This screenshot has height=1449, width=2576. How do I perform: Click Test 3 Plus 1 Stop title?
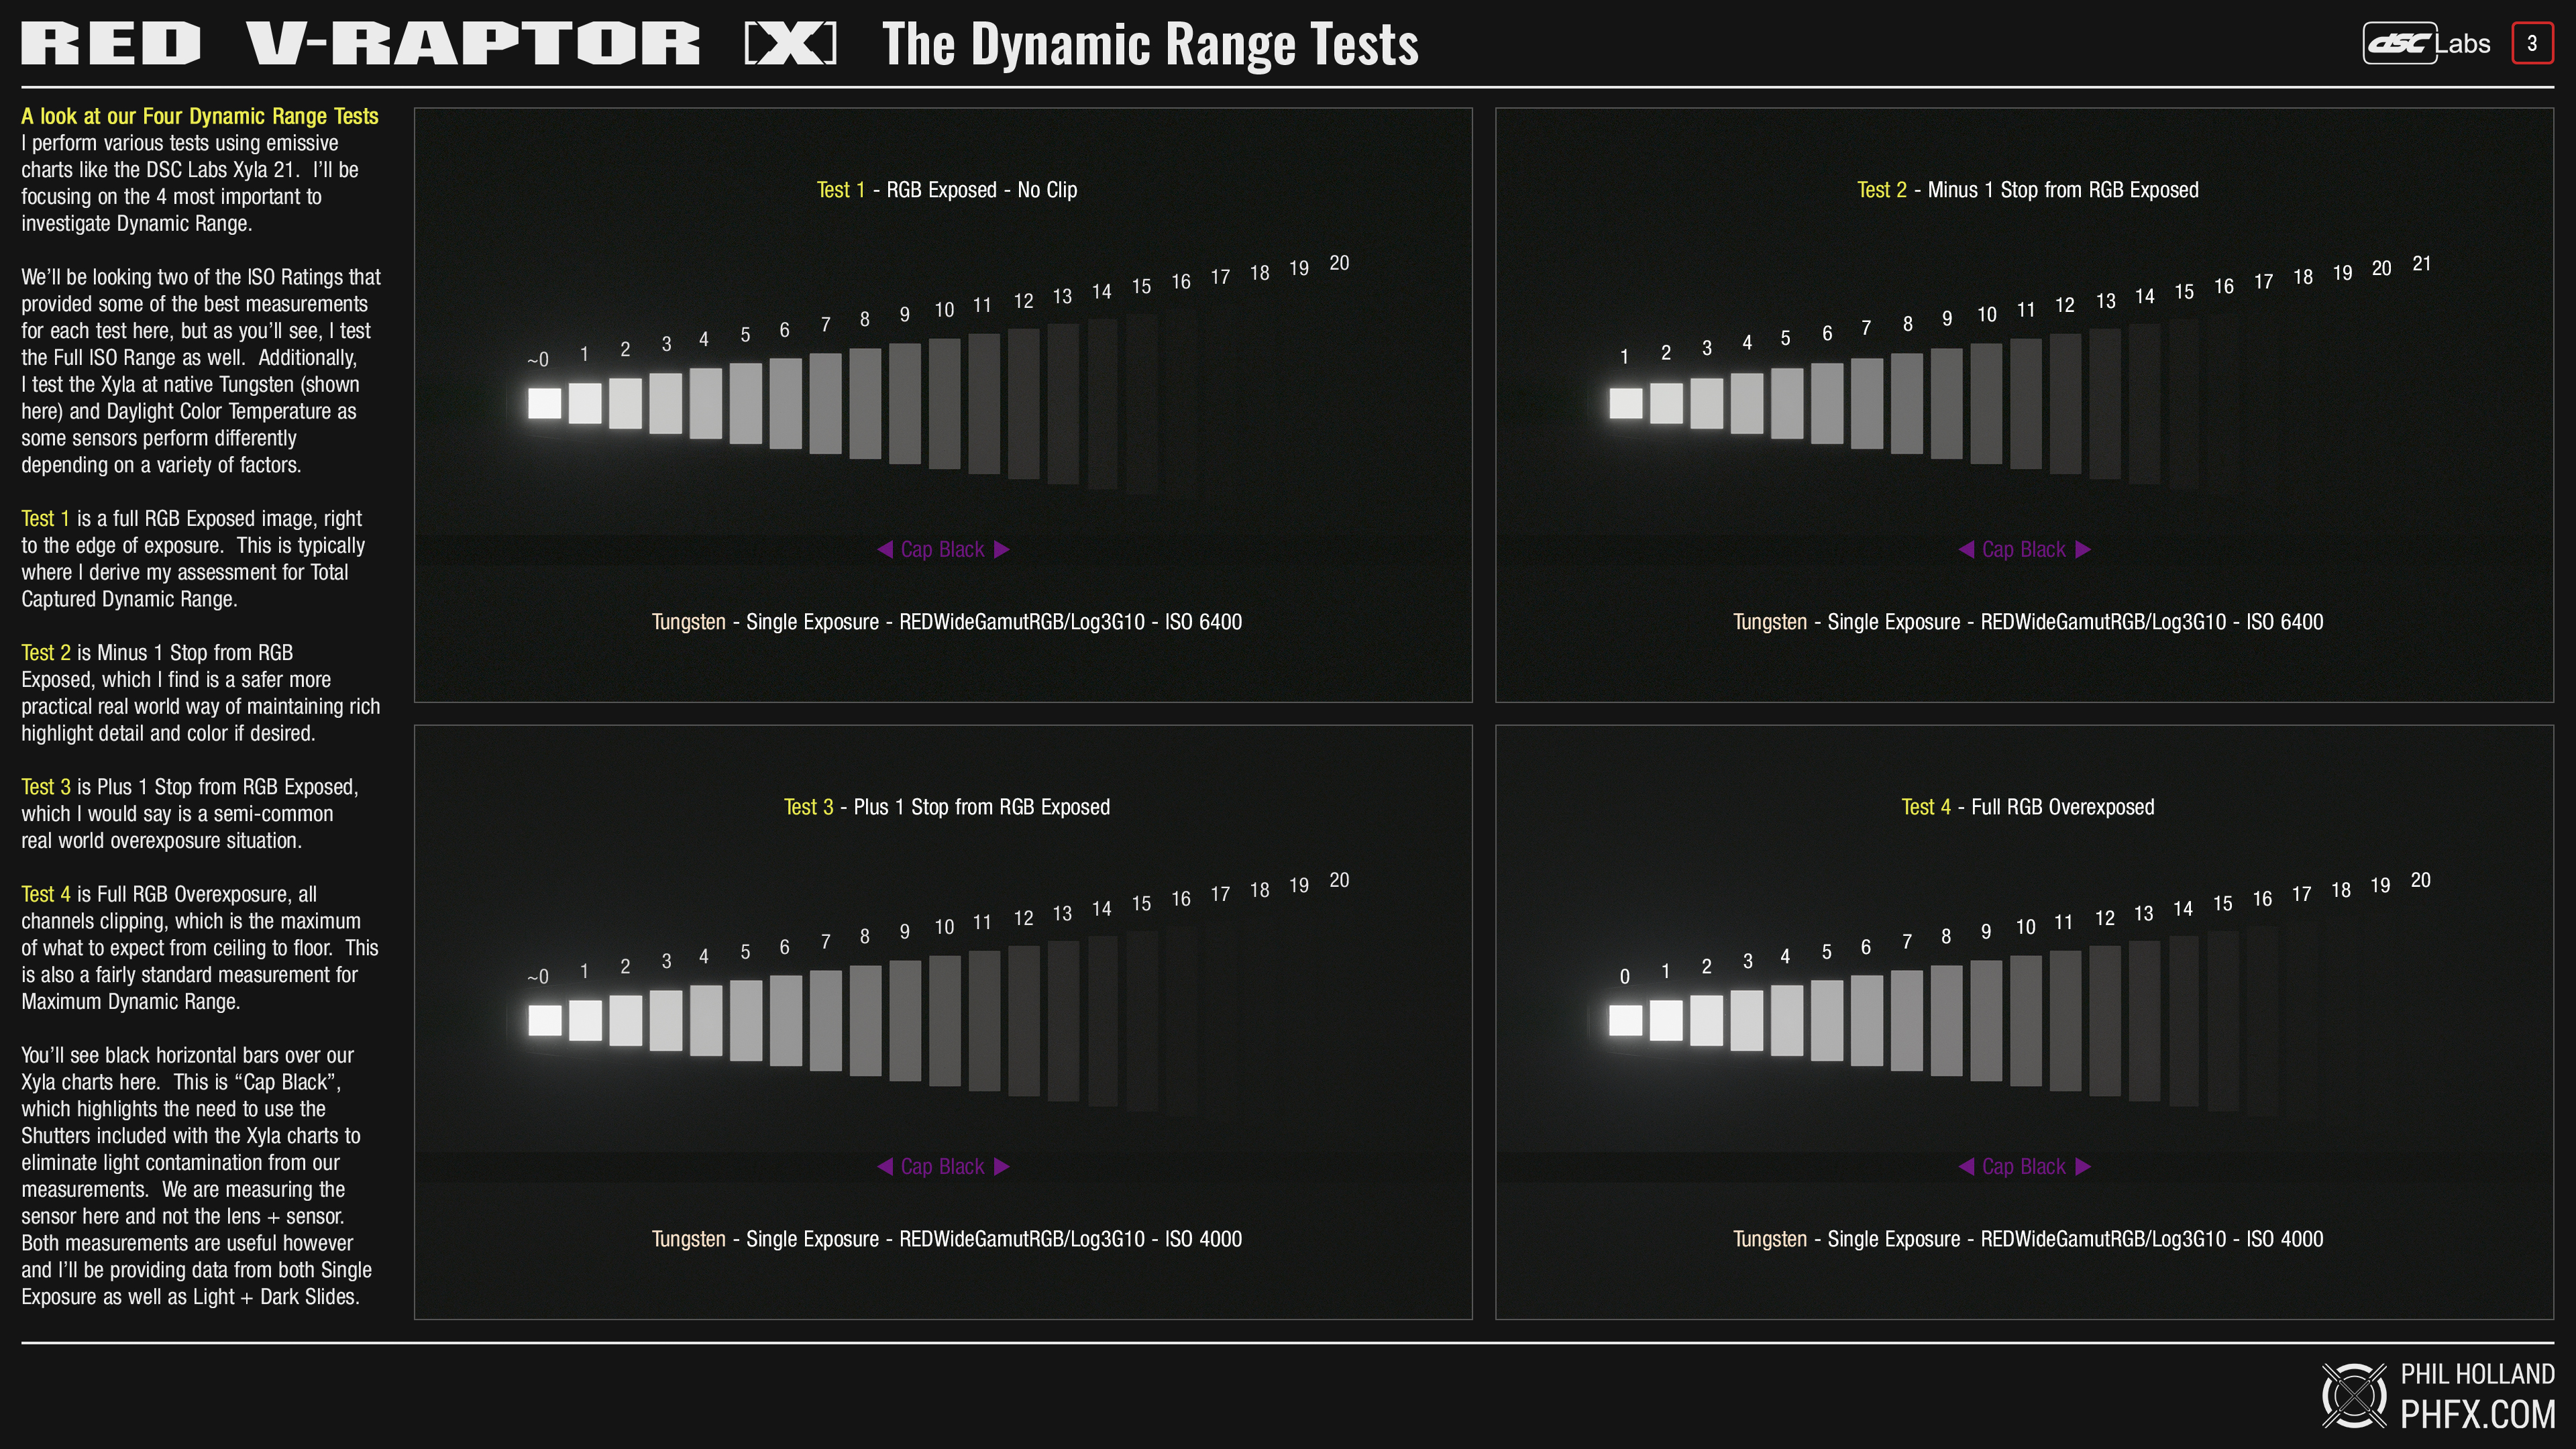coord(946,807)
